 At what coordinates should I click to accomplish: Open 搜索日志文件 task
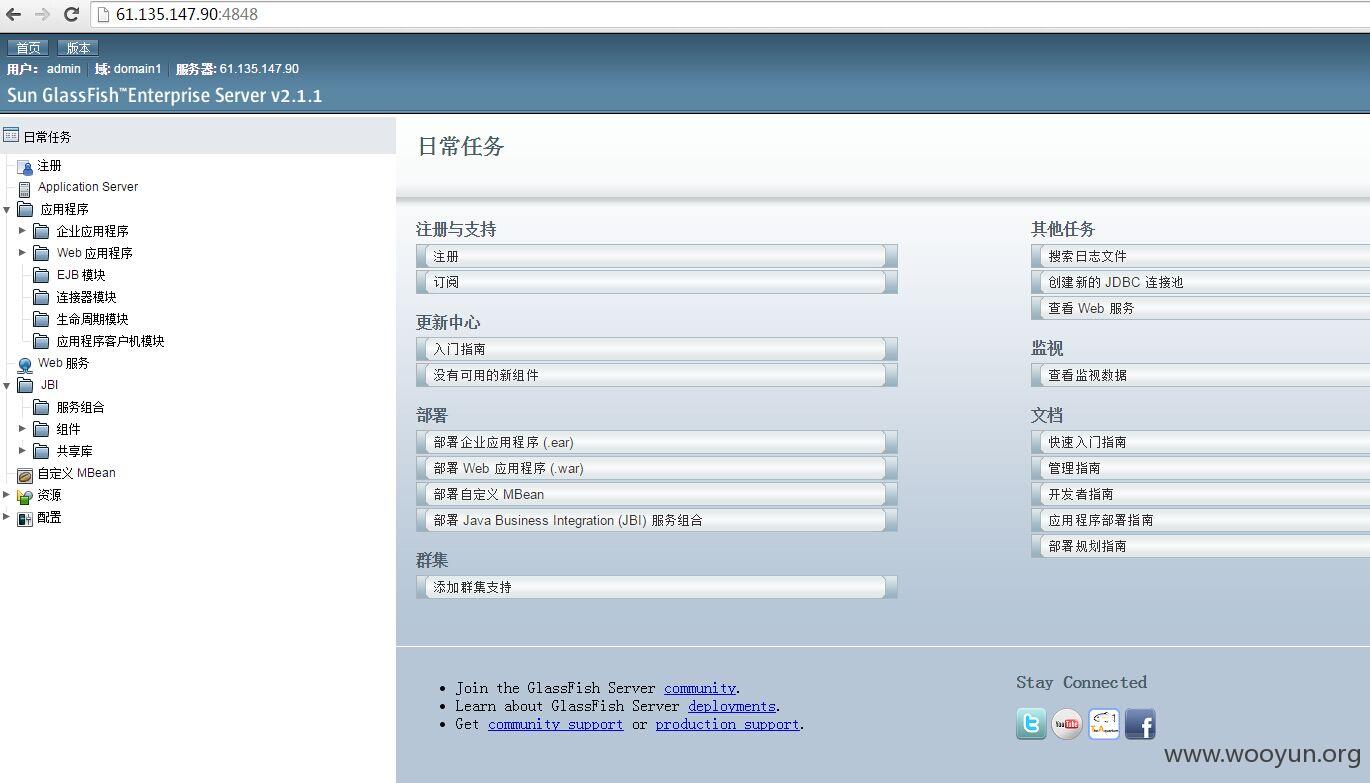1201,256
